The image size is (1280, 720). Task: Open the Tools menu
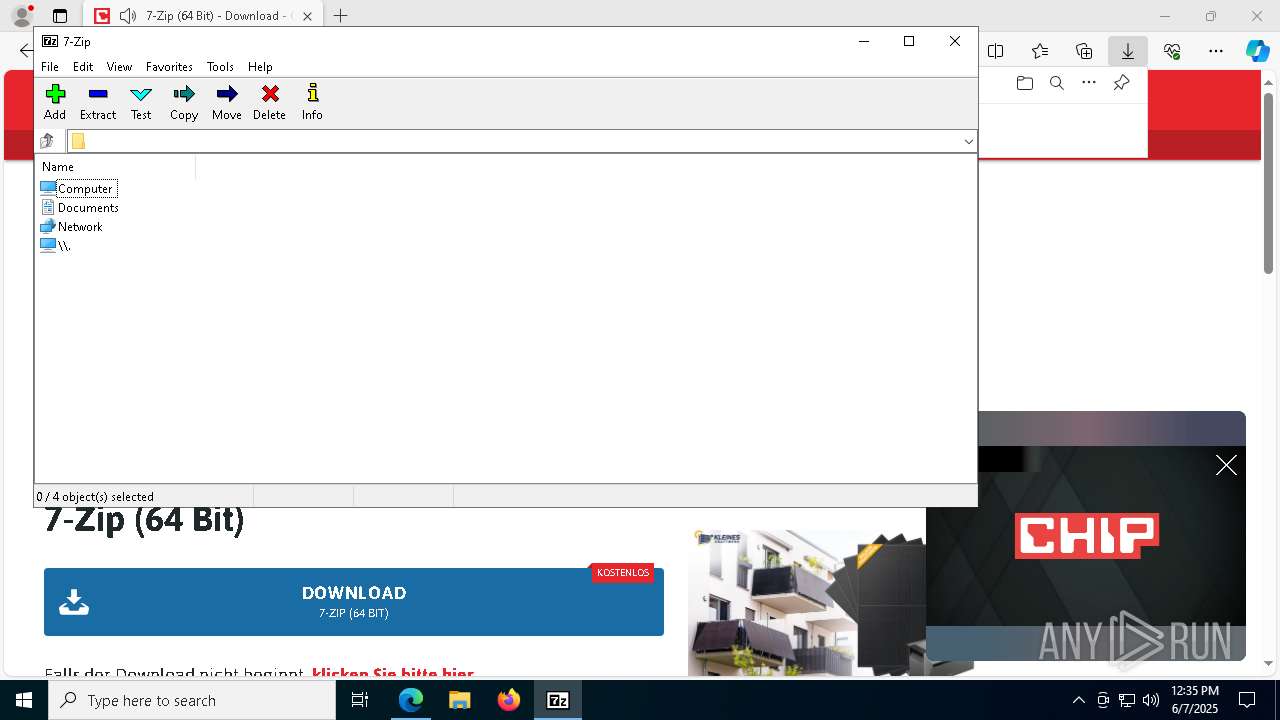[220, 67]
